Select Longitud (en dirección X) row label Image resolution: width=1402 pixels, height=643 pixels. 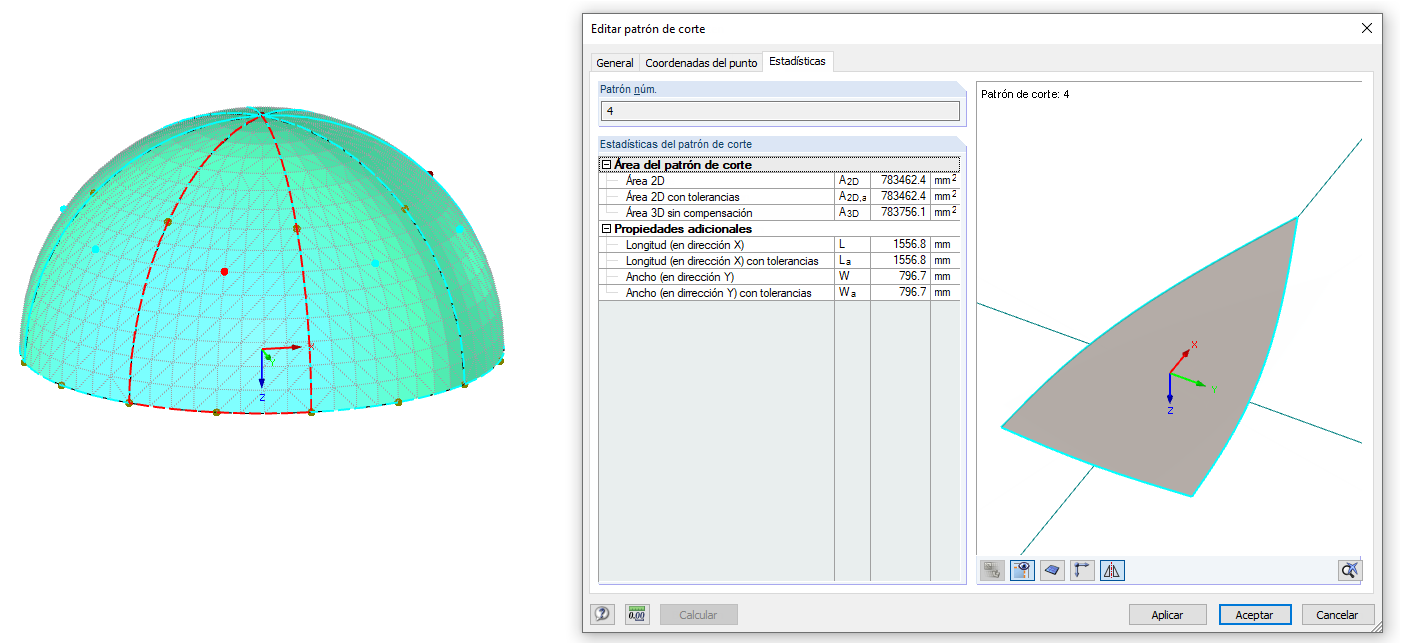pyautogui.click(x=685, y=245)
